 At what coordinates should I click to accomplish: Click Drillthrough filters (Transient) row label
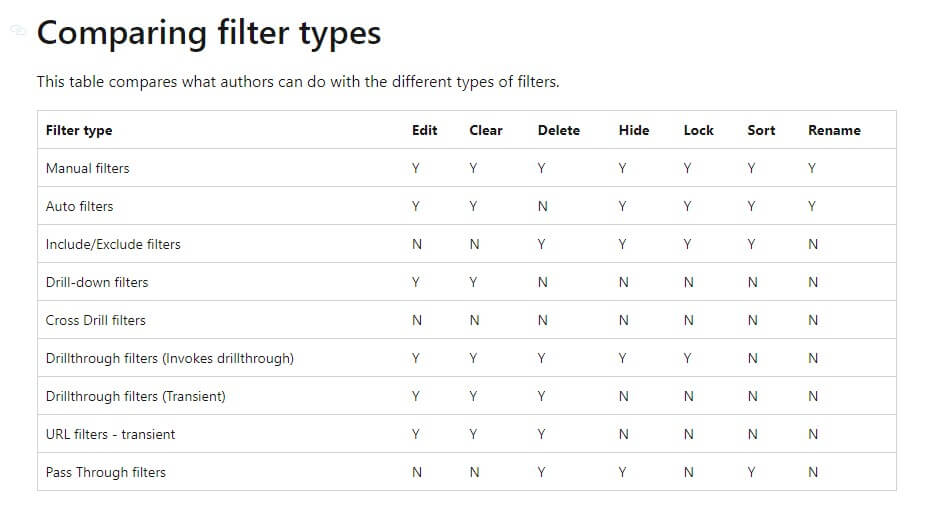click(x=136, y=396)
